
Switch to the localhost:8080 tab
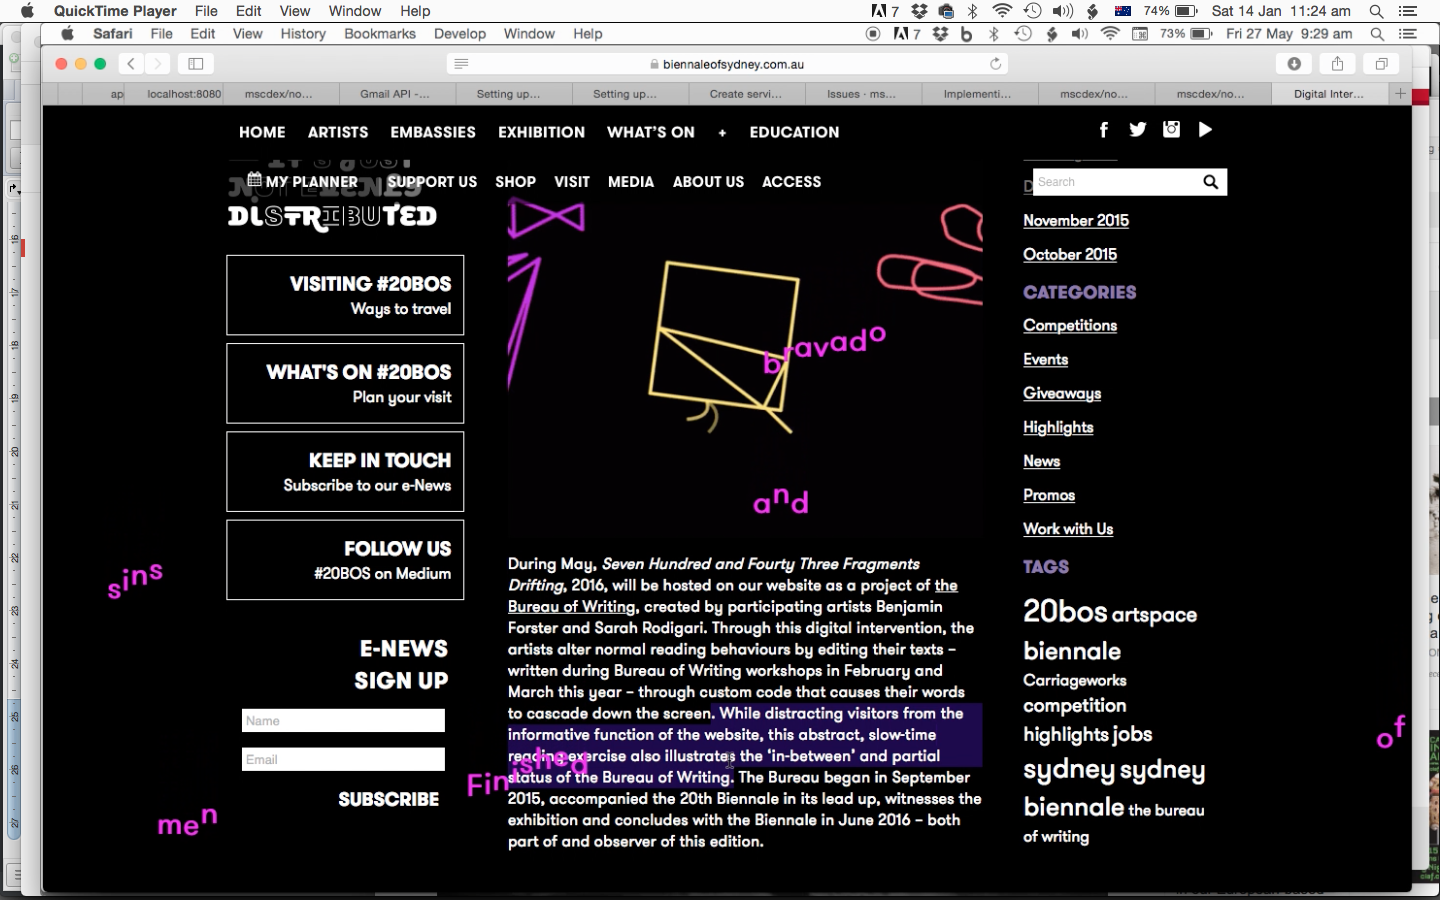[184, 94]
